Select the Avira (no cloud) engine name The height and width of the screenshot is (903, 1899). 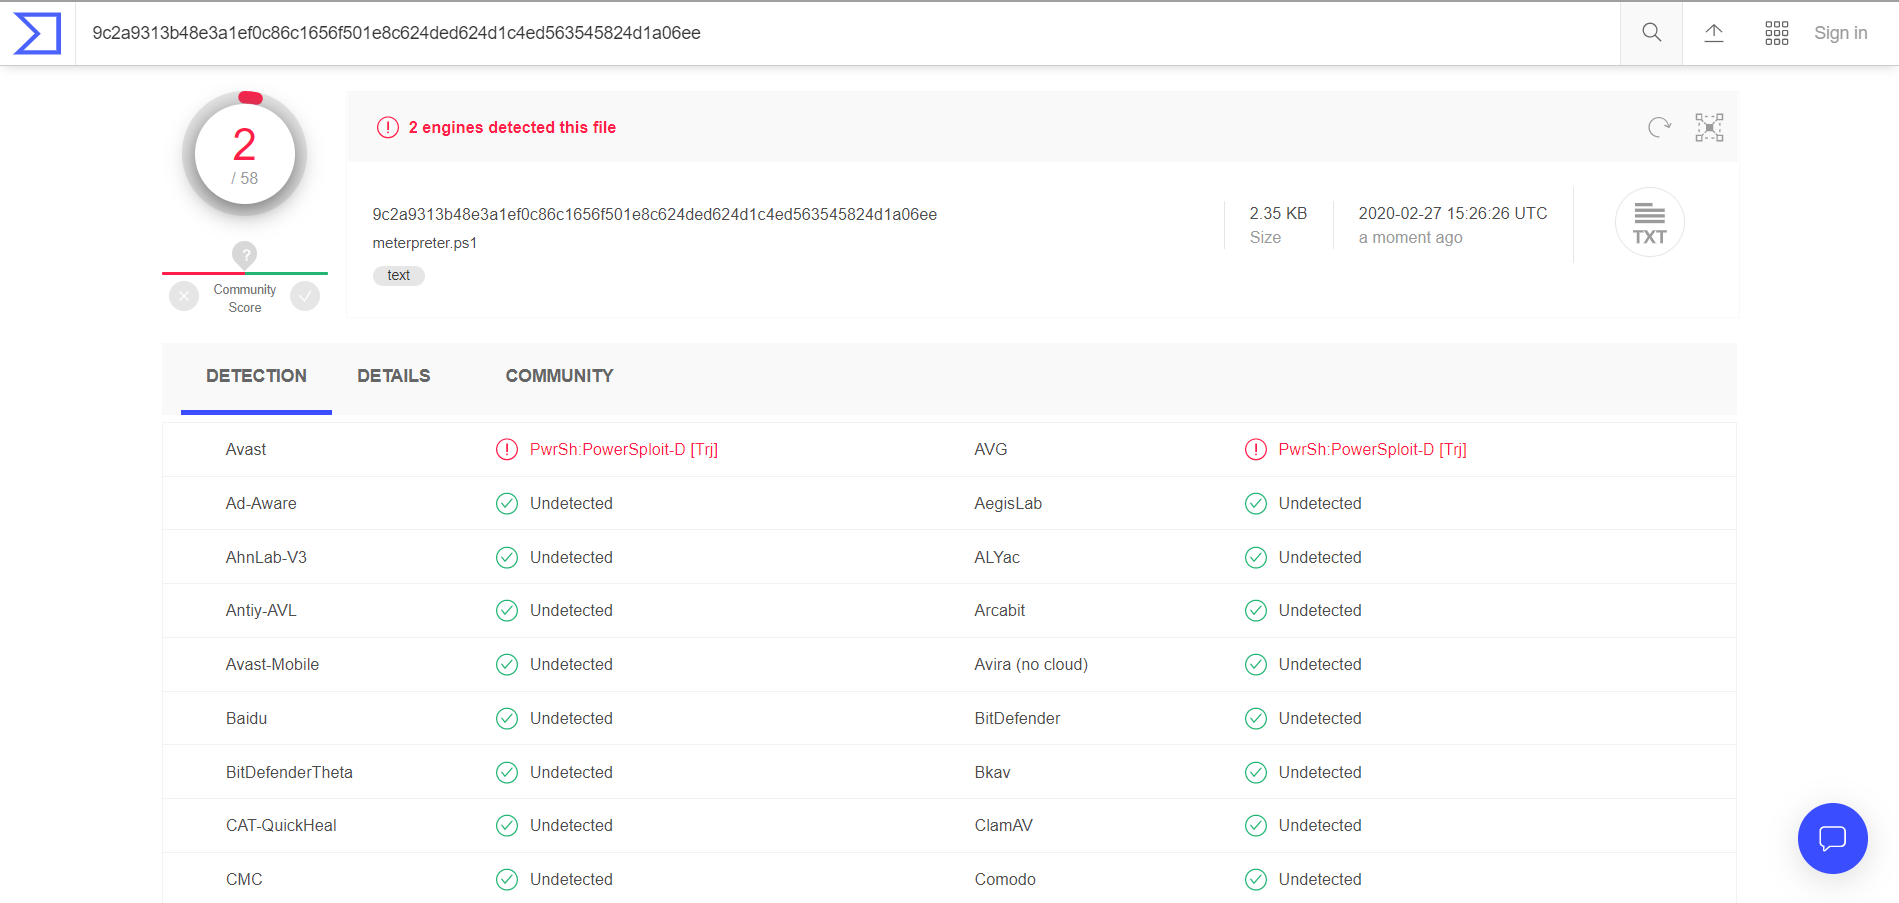[x=1031, y=665]
